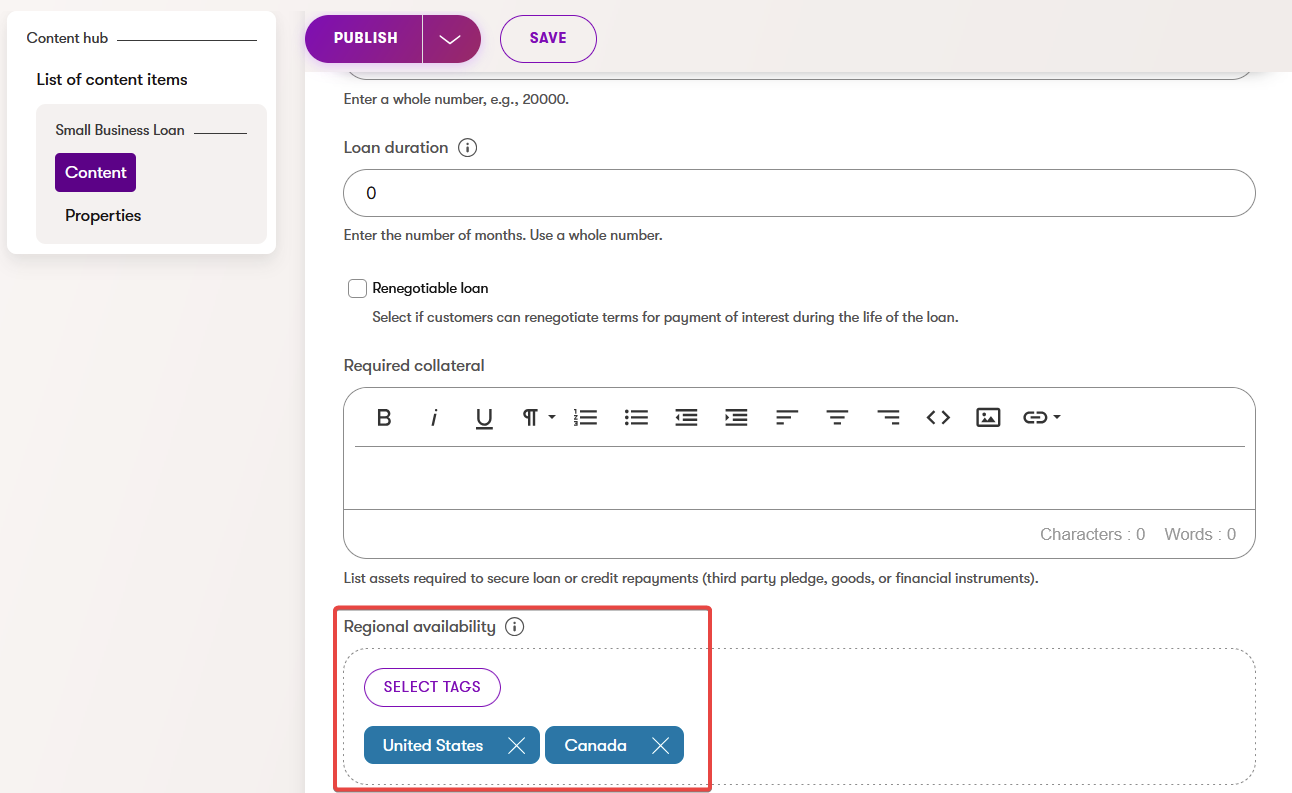This screenshot has width=1292, height=793.
Task: Publish the content item
Action: tap(365, 39)
